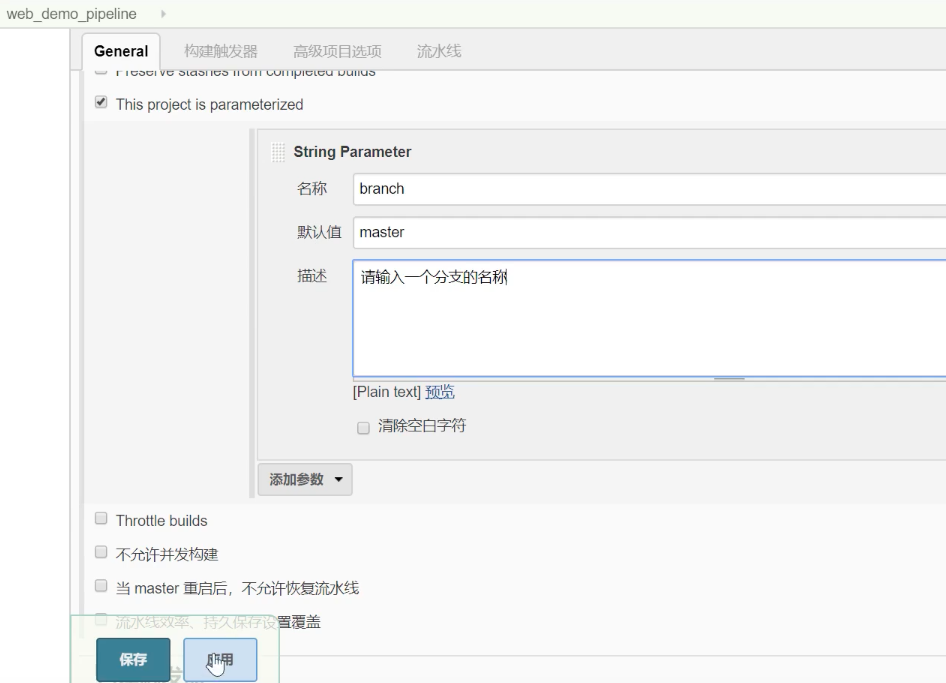Viewport: 946px width, 683px height.
Task: Click the String Parameter heading
Action: point(352,152)
